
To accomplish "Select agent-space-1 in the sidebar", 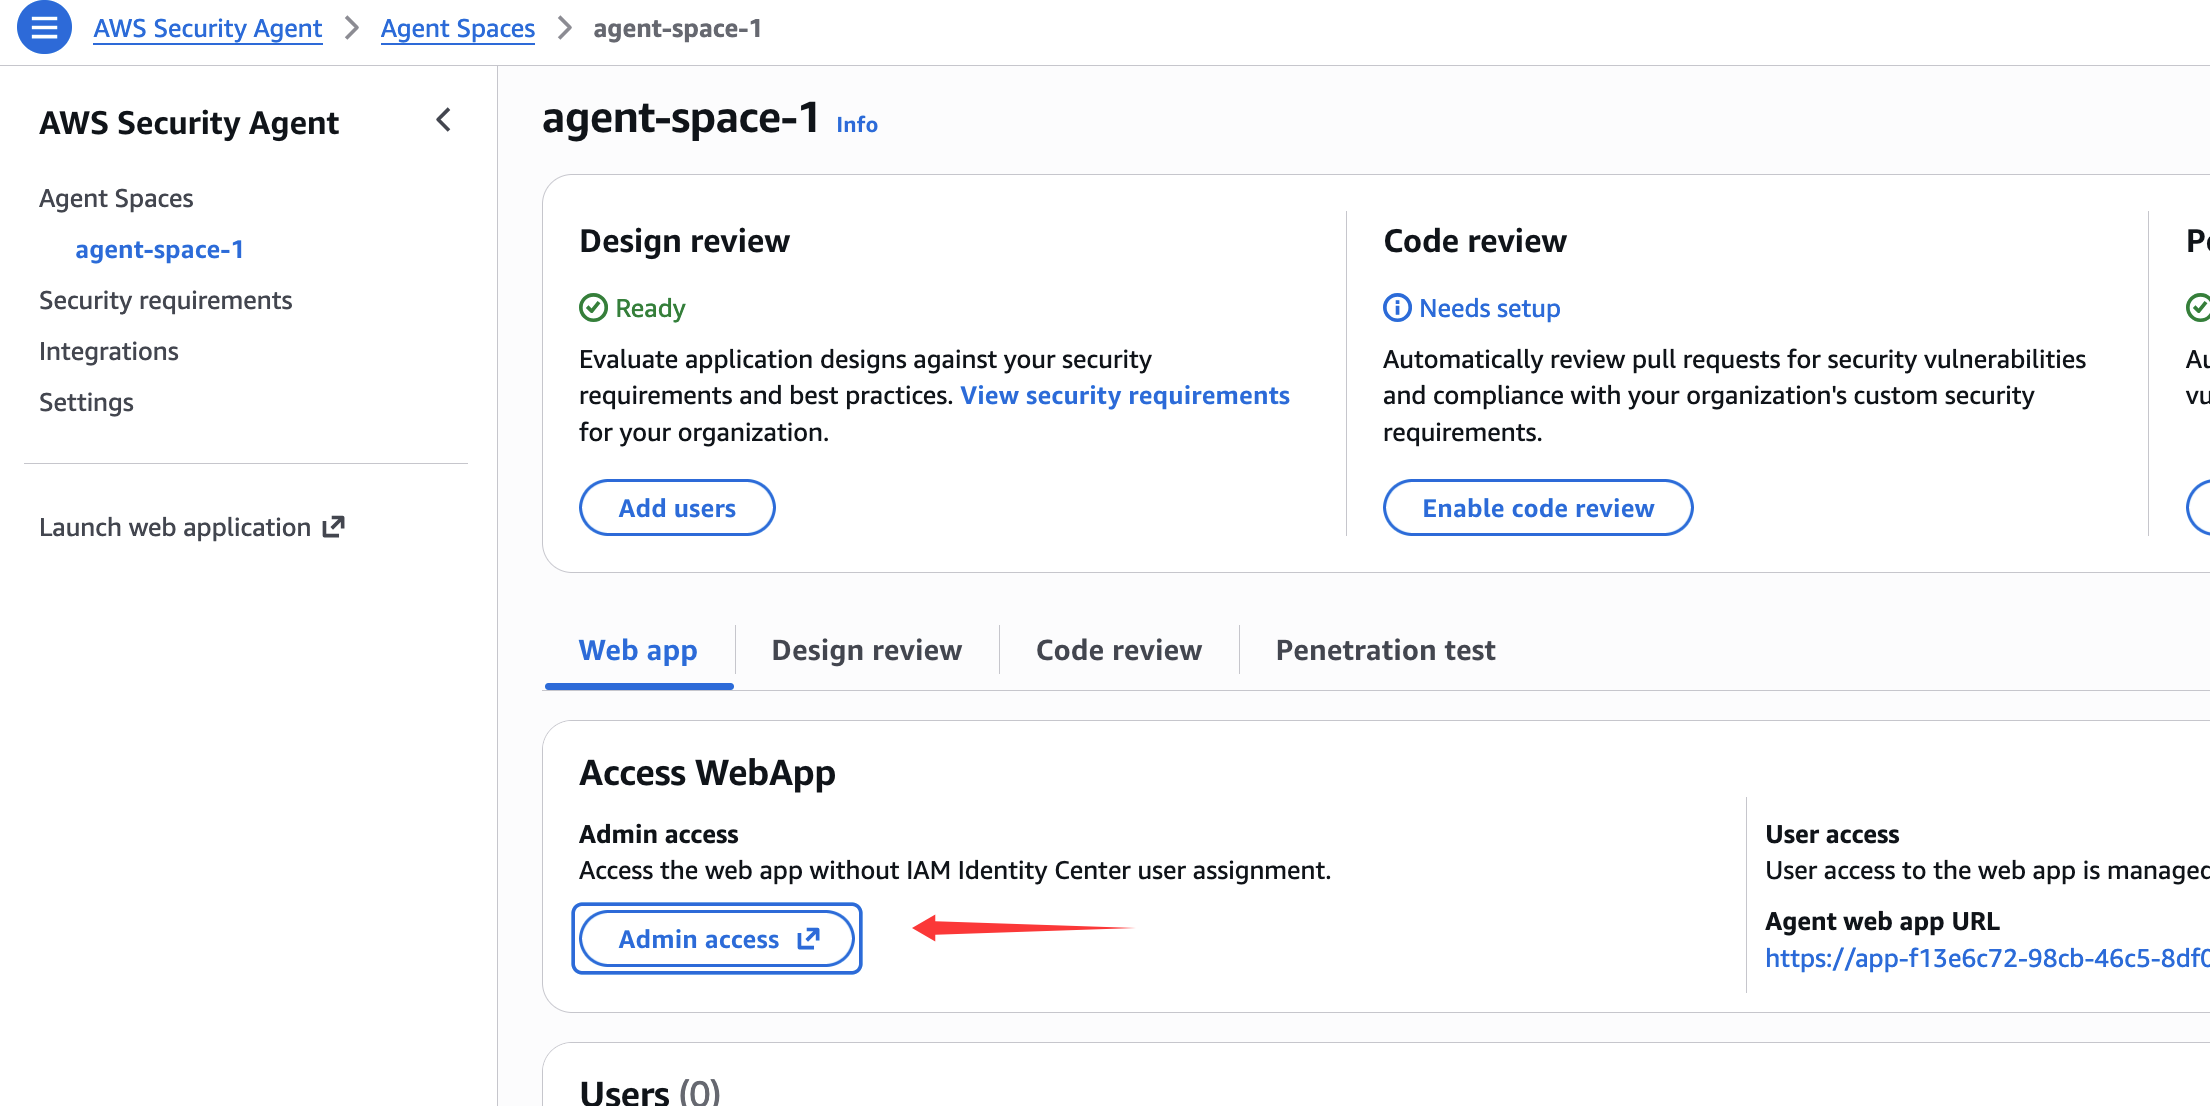I will point(159,249).
